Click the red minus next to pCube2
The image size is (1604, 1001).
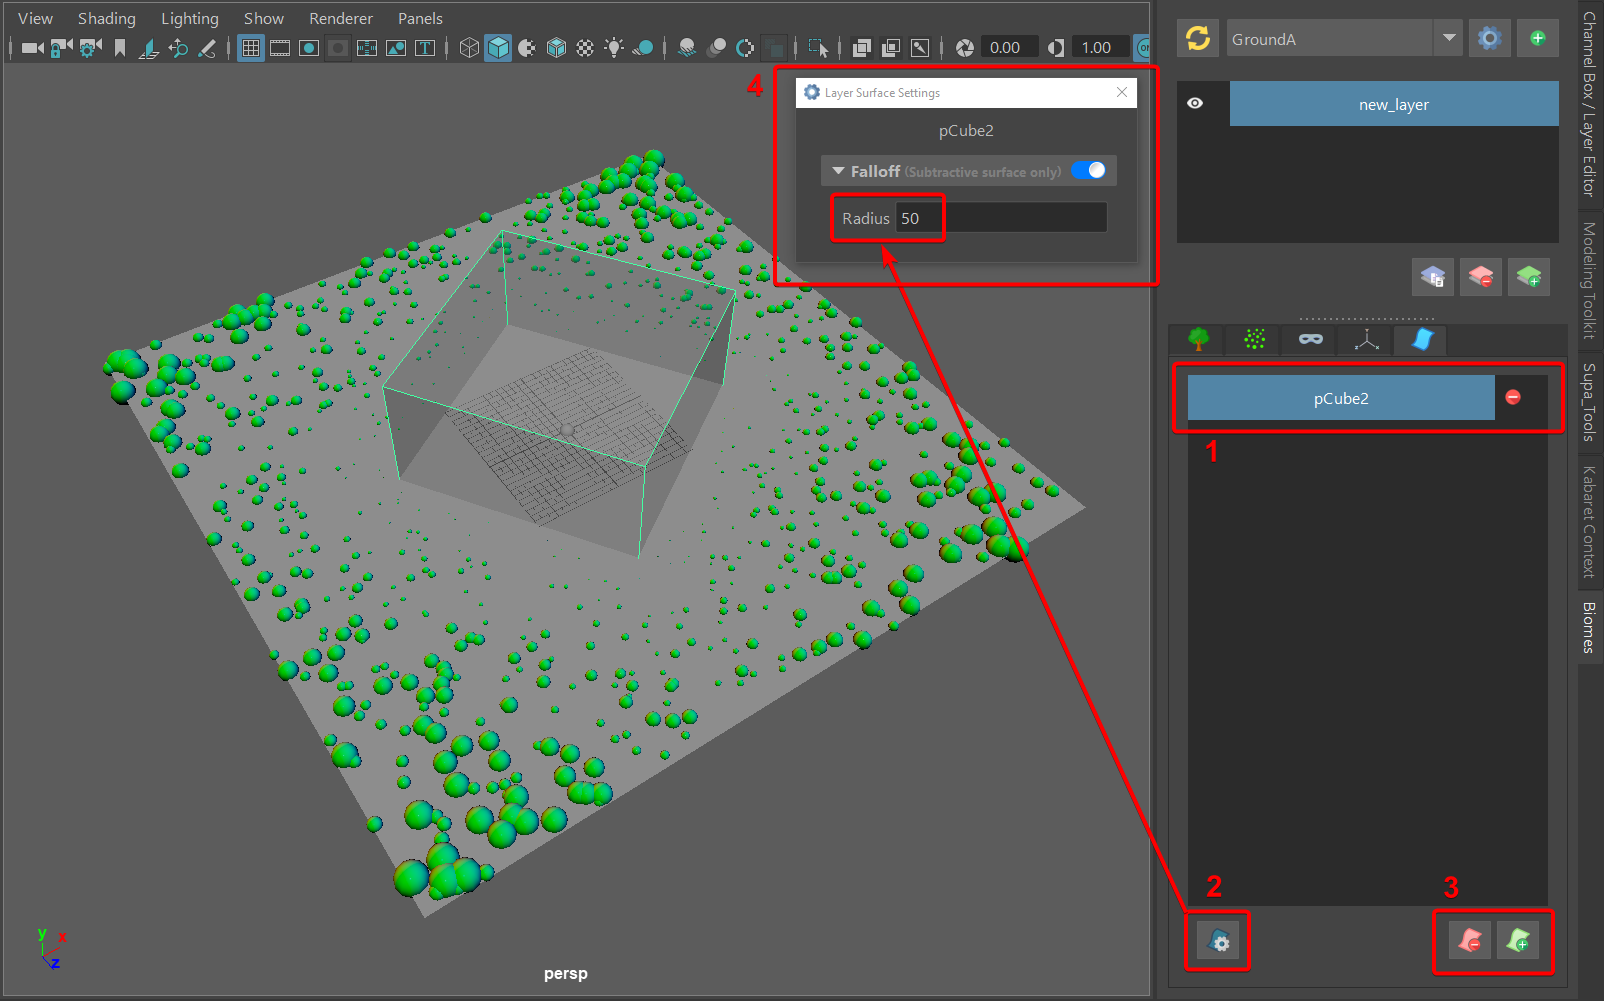point(1513,397)
